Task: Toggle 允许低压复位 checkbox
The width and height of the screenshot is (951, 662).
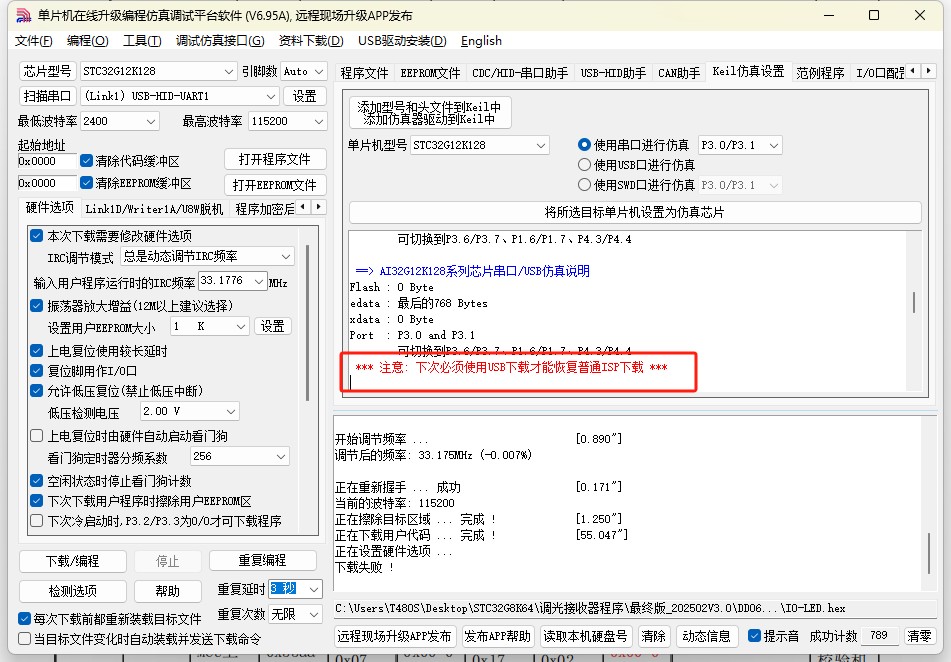Action: (36, 391)
